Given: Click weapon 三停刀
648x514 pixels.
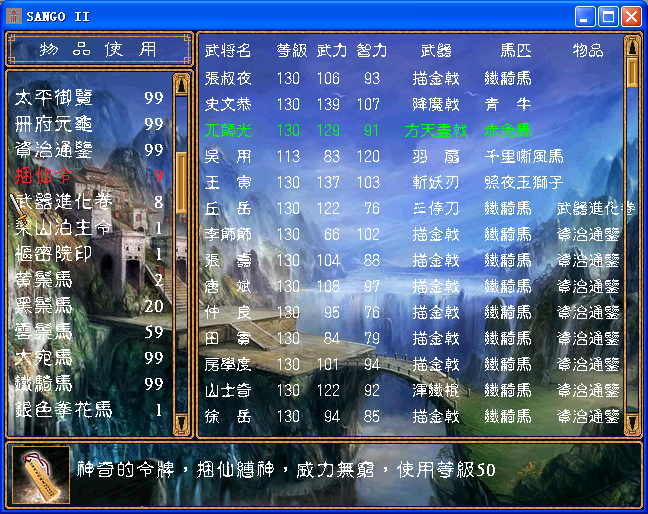Looking at the screenshot, I should (x=436, y=209).
